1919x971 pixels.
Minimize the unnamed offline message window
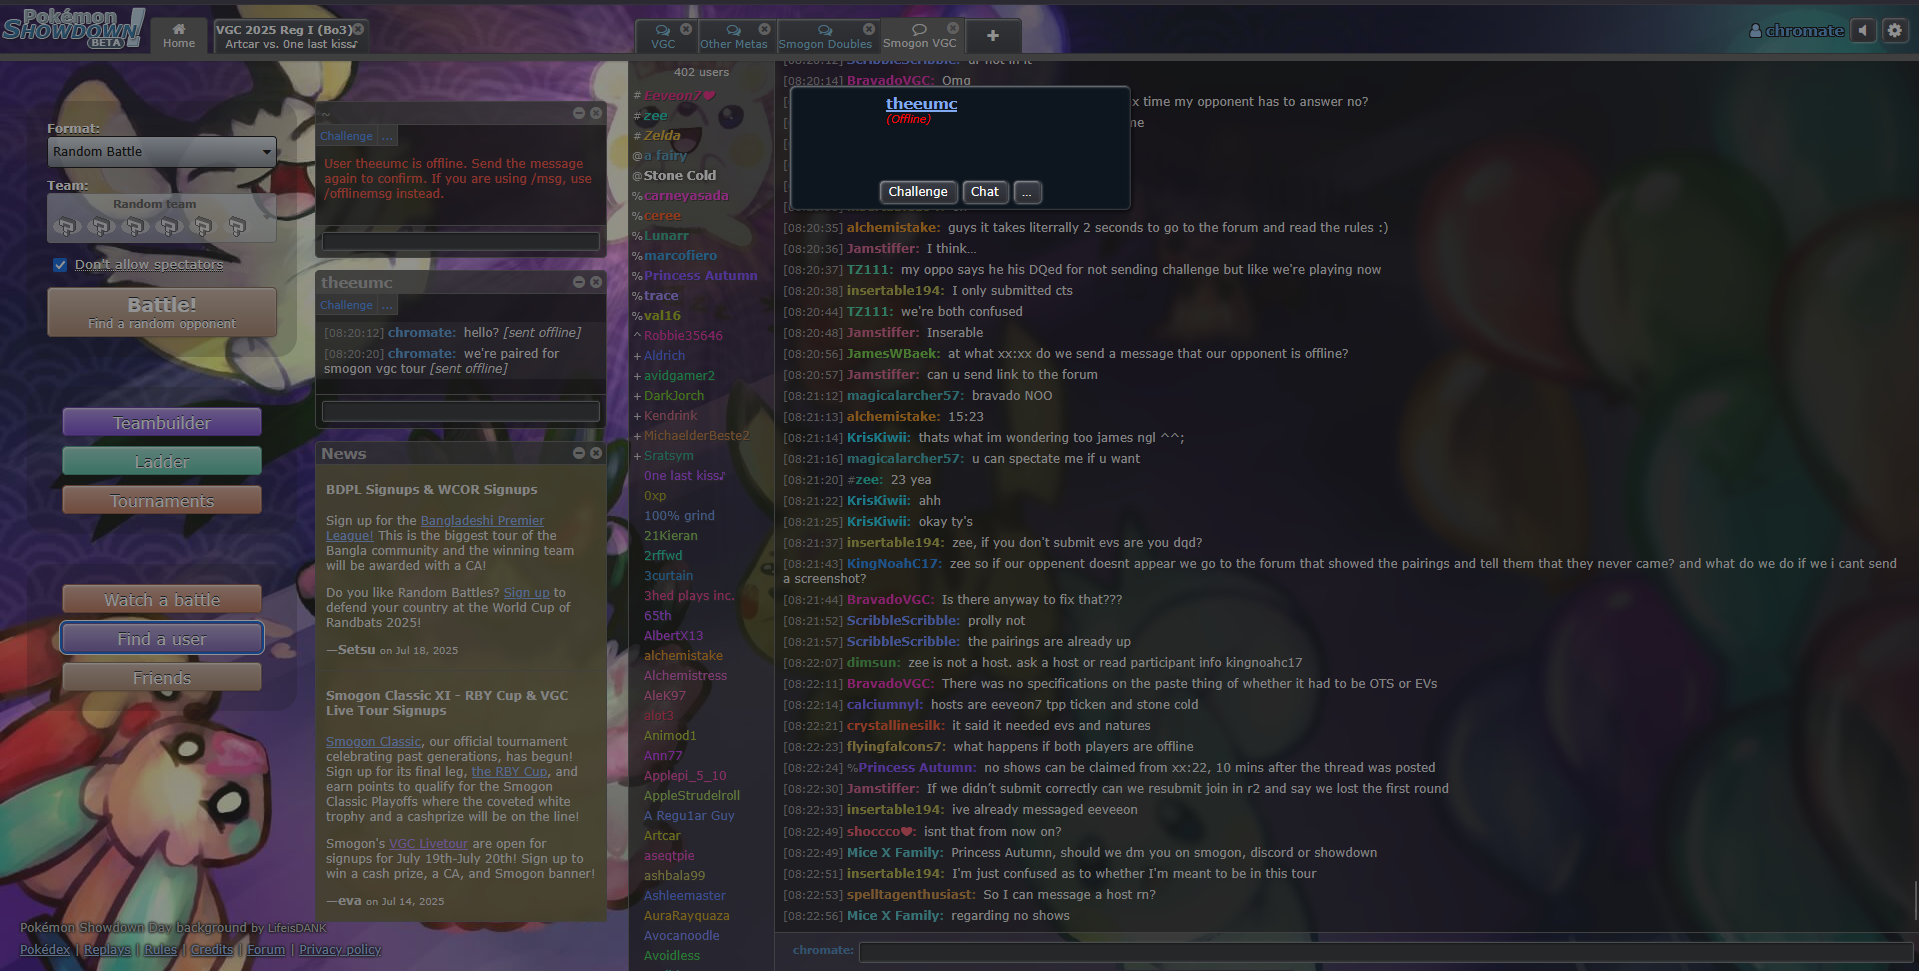[579, 113]
